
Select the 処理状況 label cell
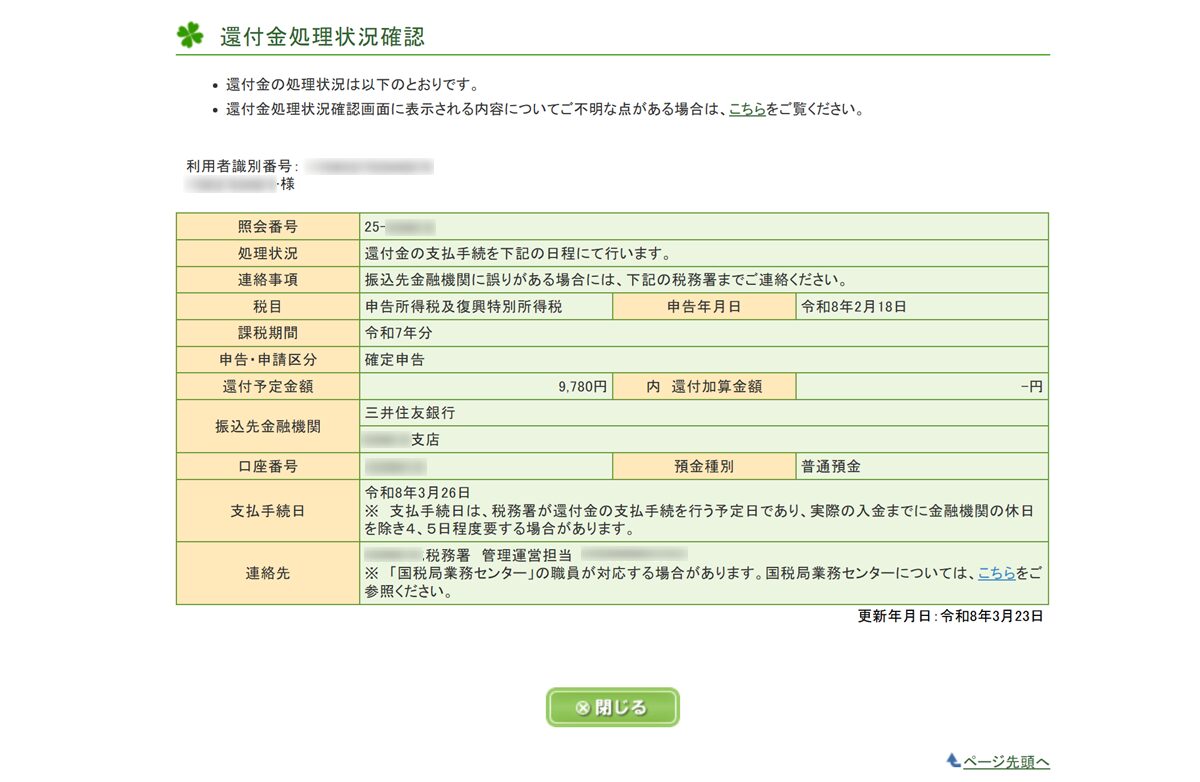[x=266, y=252]
